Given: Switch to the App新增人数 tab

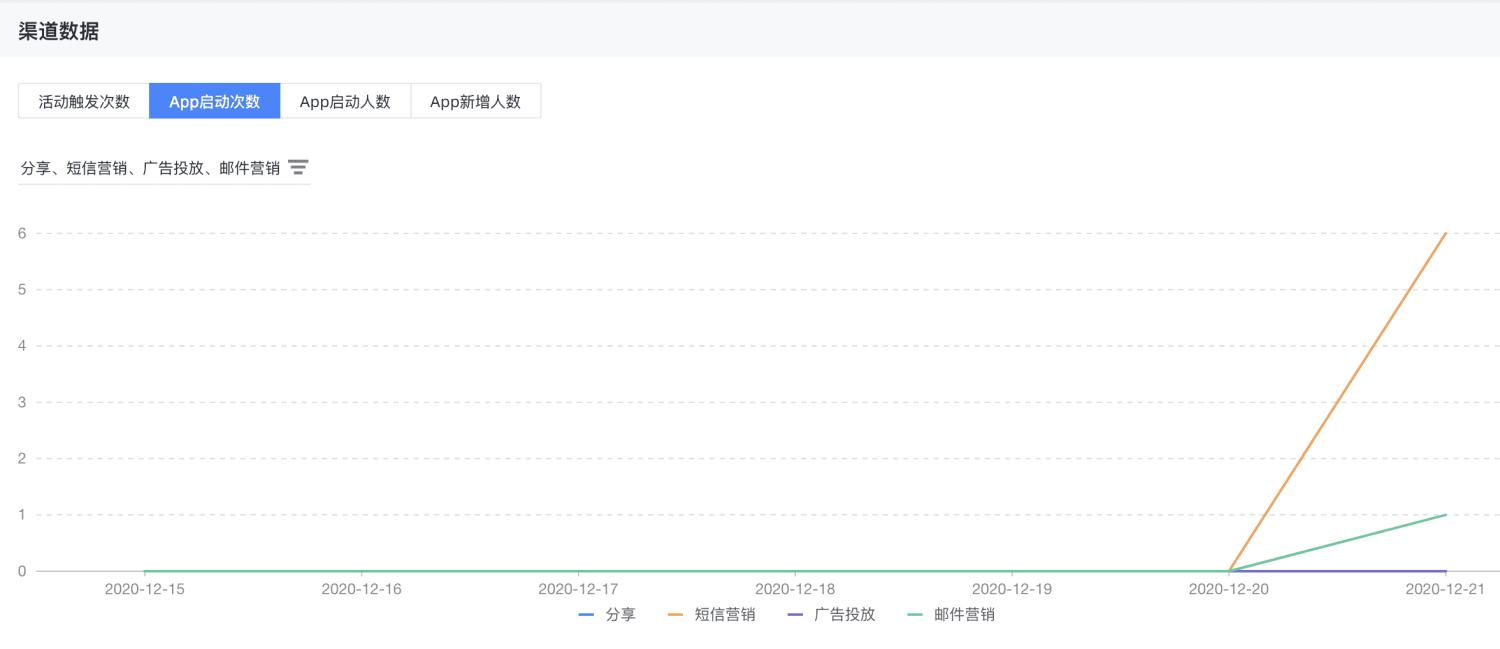Looking at the screenshot, I should click(x=476, y=100).
